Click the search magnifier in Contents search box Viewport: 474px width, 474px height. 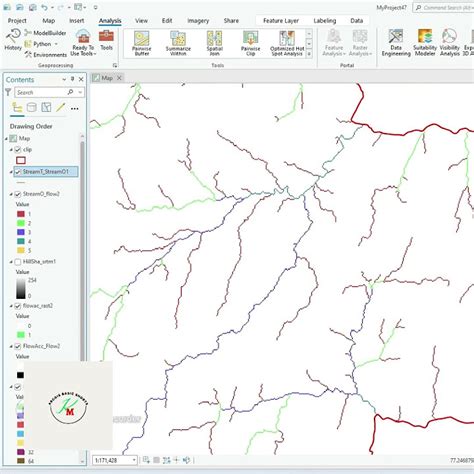(70, 92)
